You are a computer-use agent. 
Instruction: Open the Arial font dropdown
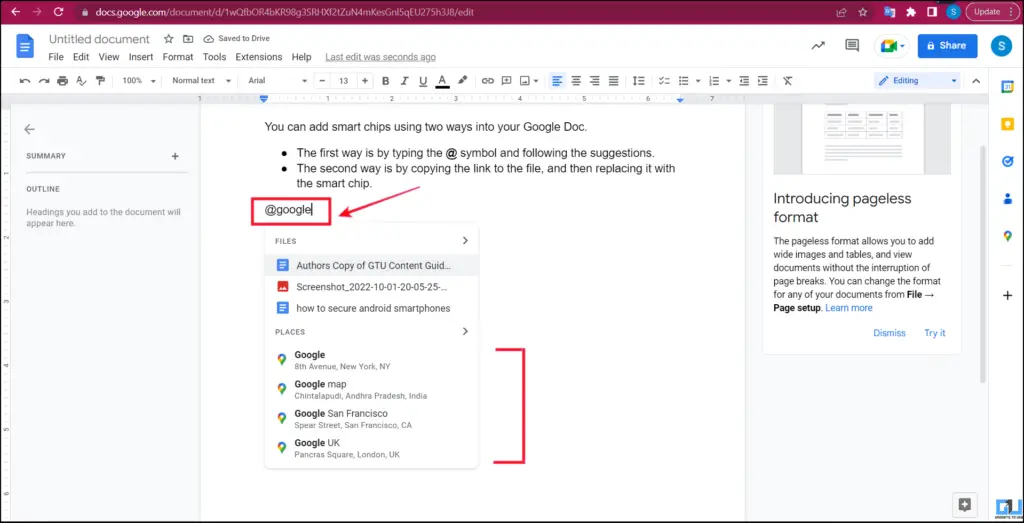coord(277,81)
